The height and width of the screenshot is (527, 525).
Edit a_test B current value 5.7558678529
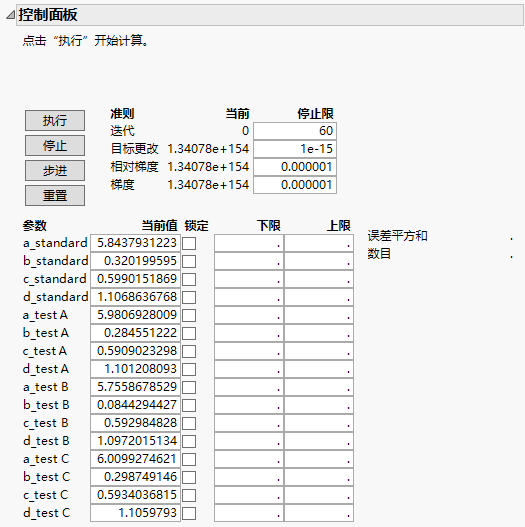135,387
